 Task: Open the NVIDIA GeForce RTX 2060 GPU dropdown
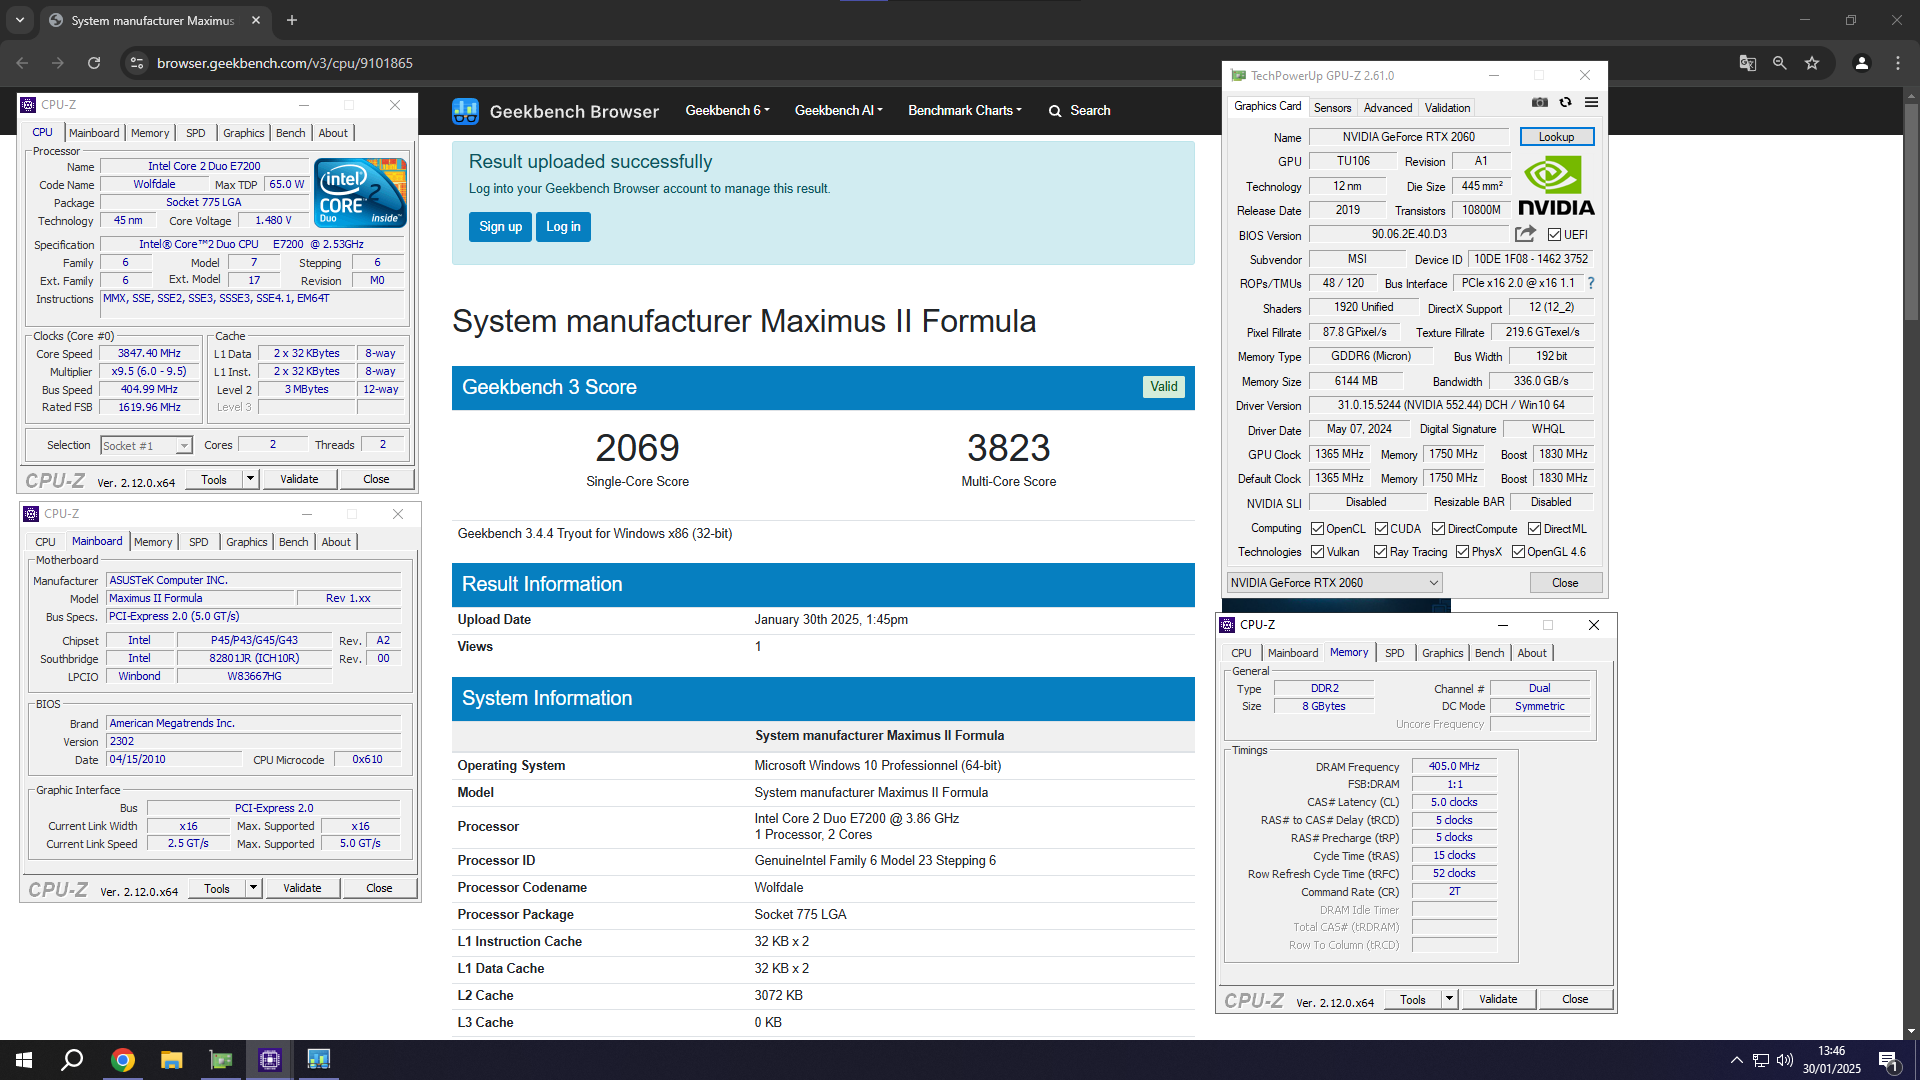1334,583
